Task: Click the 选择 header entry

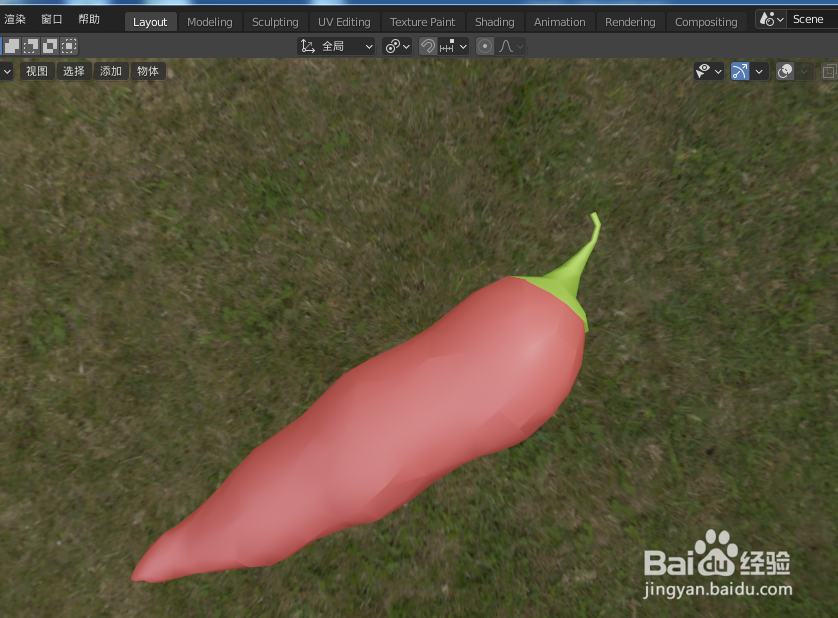Action: pos(74,70)
